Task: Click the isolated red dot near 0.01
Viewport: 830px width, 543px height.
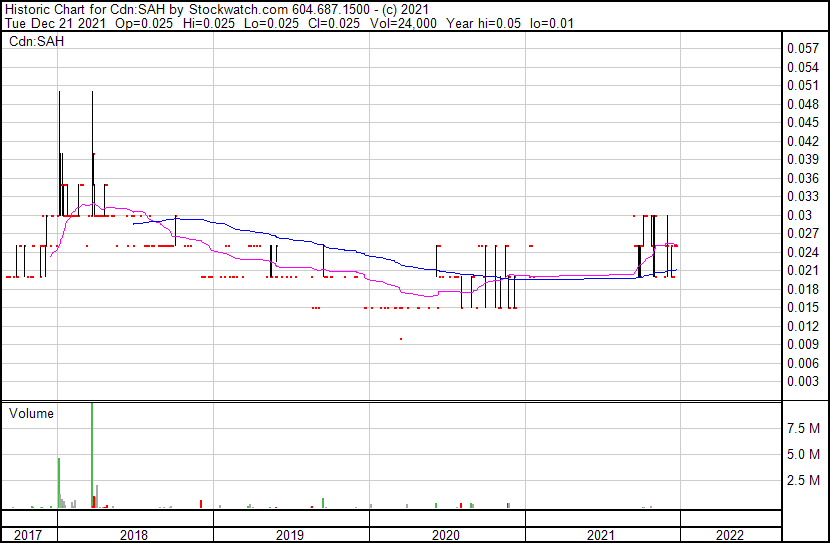Action: click(401, 339)
